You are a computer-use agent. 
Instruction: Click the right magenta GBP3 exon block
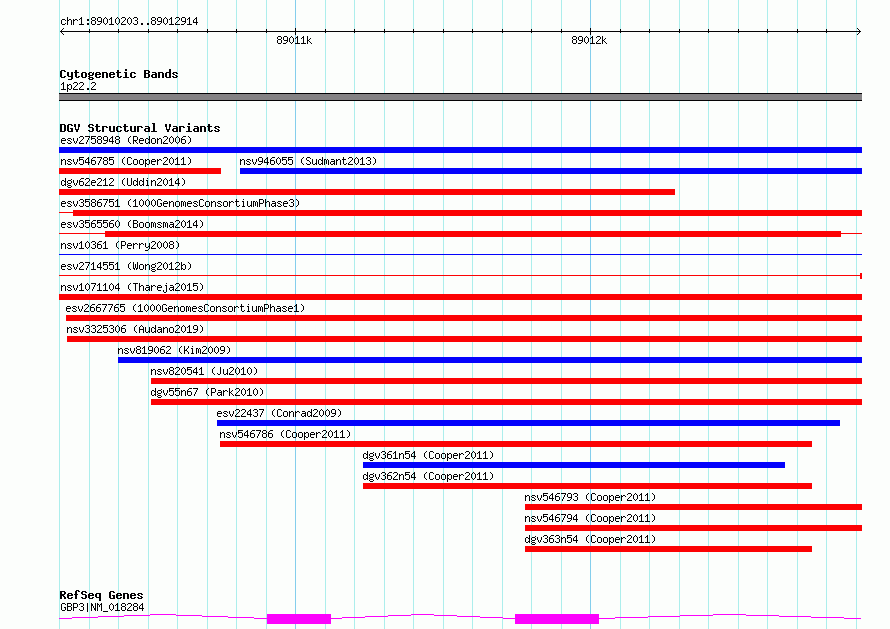pos(557,619)
